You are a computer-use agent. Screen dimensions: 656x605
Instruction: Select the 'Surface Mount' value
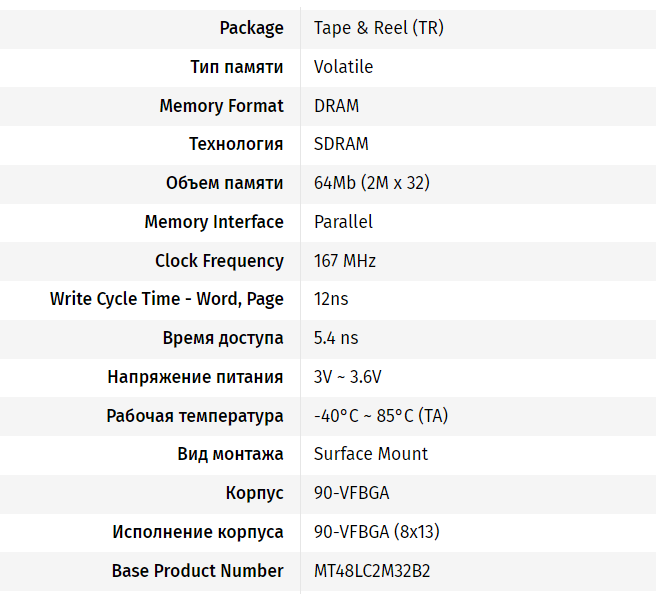click(370, 454)
